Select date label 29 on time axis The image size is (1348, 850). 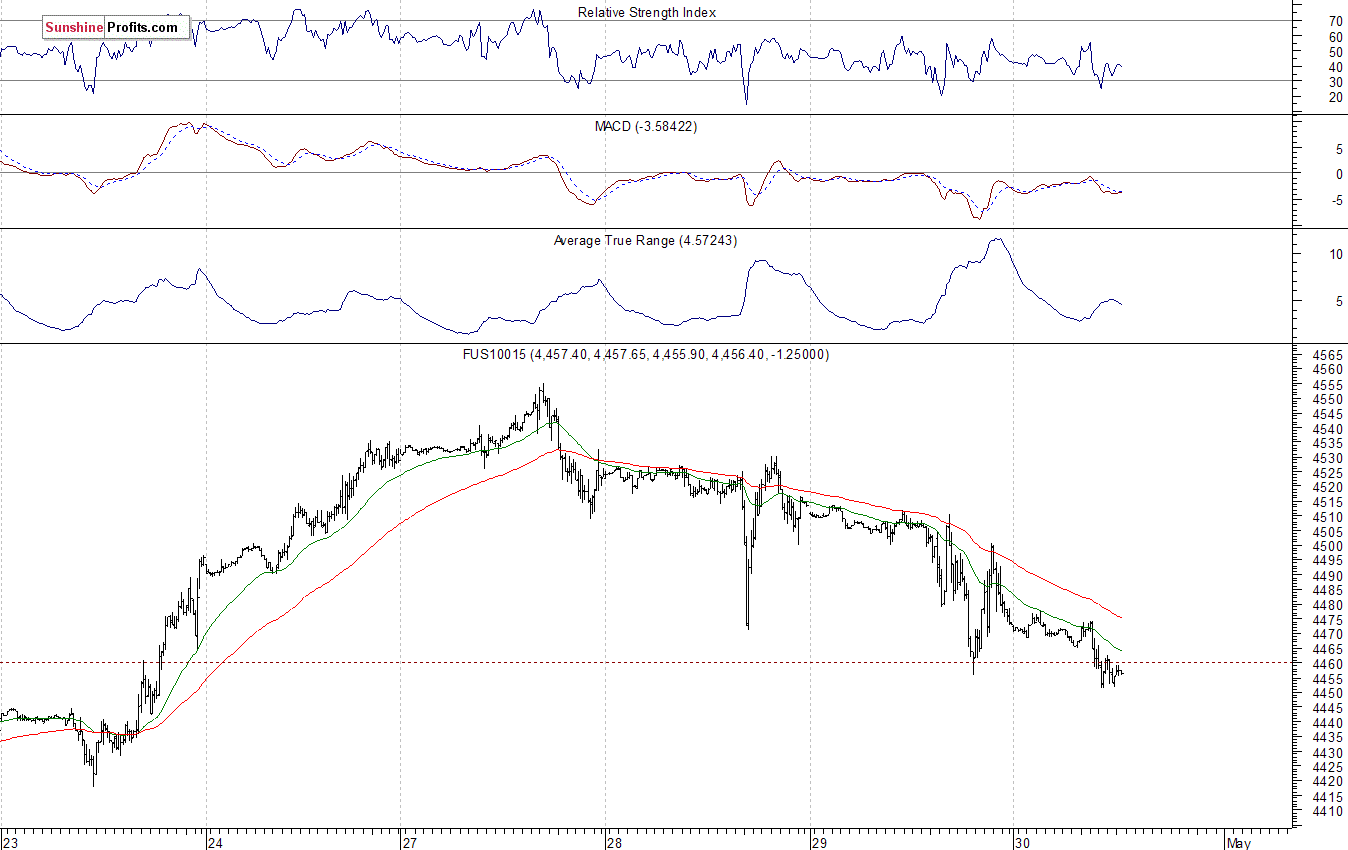pyautogui.click(x=820, y=842)
